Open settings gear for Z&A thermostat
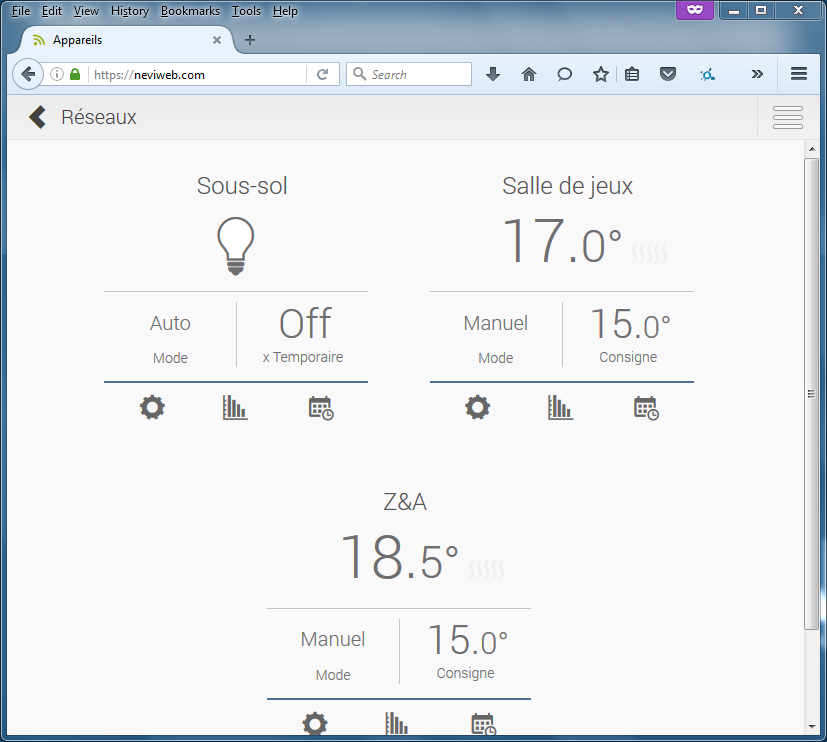The width and height of the screenshot is (827, 742). pos(315,723)
